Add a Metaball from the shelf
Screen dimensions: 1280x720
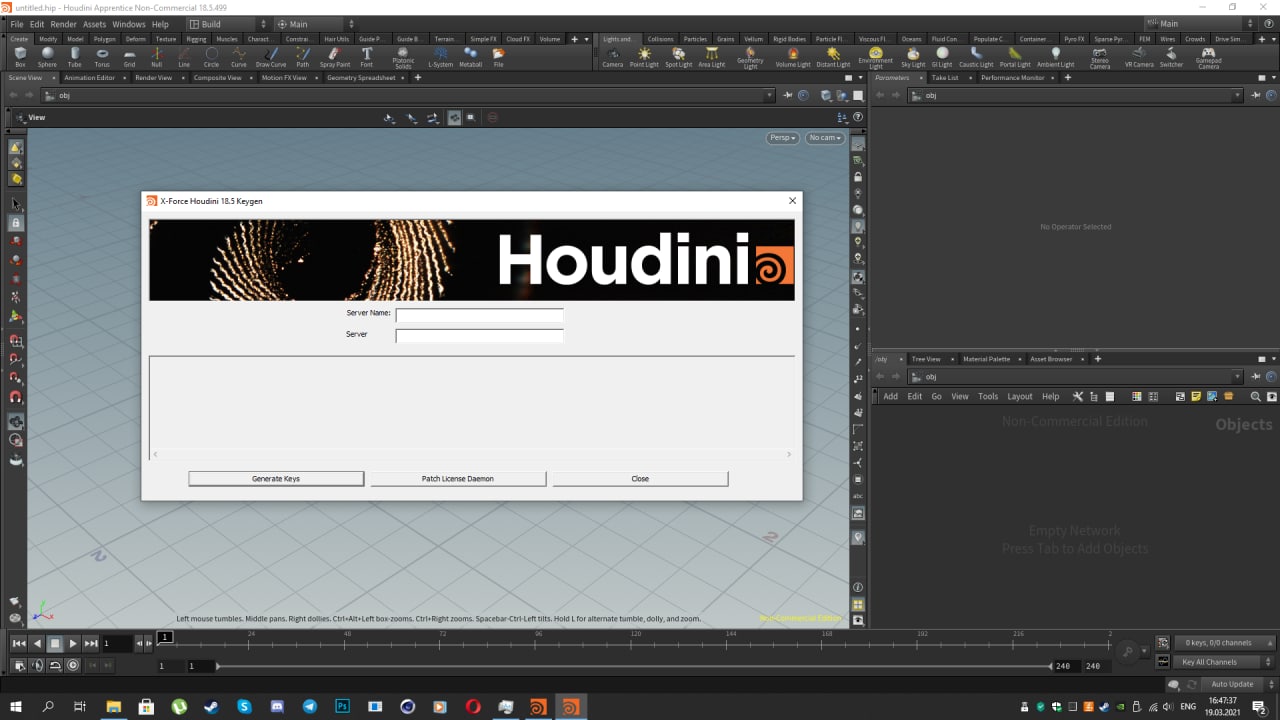[x=470, y=57]
